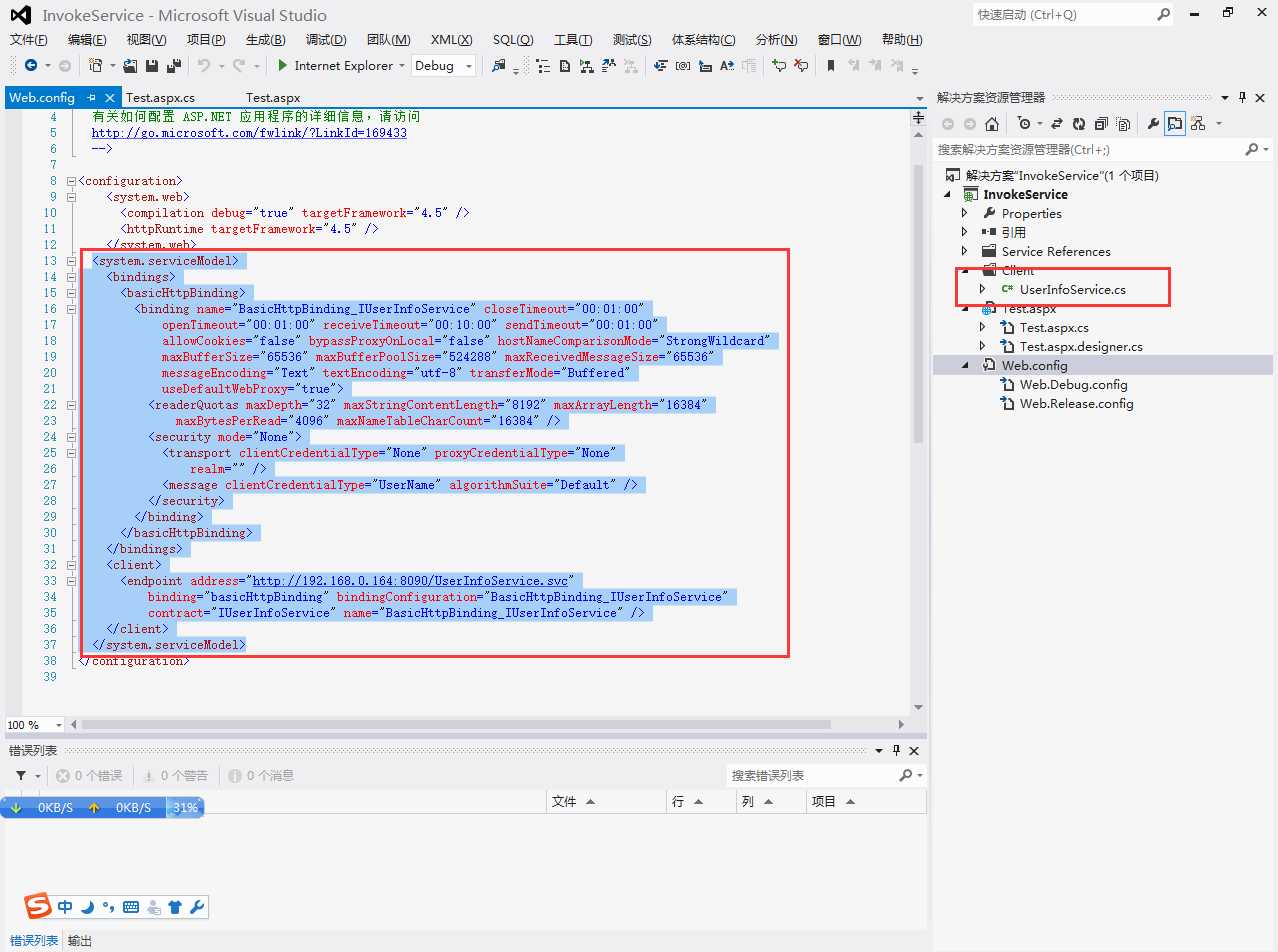Click the Open File icon in toolbar
The height and width of the screenshot is (952, 1278).
[x=130, y=66]
